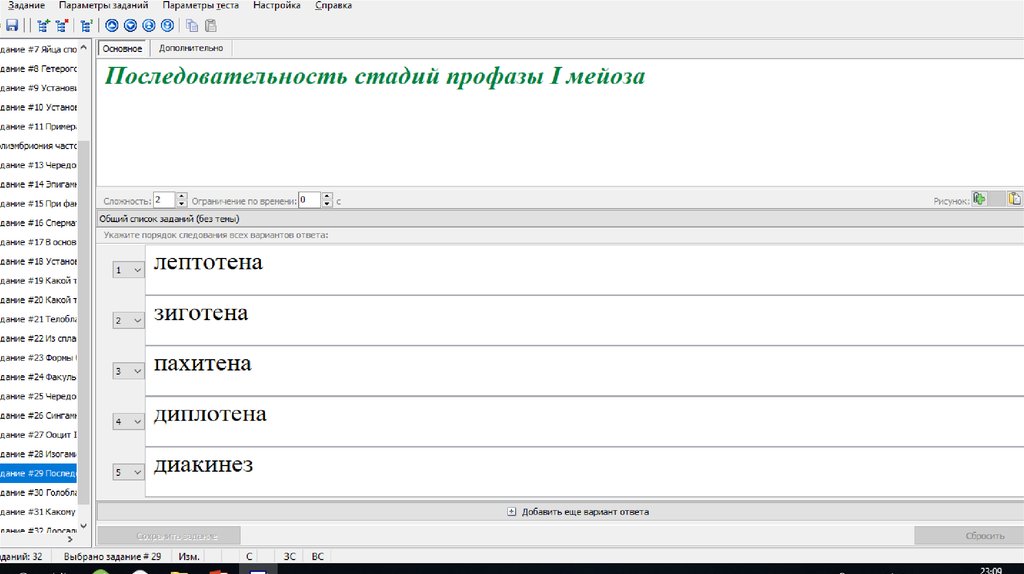Open order dropdown for лептотена

129,270
